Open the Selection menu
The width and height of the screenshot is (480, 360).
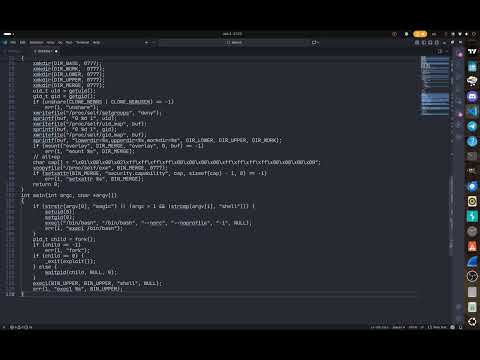pyautogui.click(x=36, y=42)
